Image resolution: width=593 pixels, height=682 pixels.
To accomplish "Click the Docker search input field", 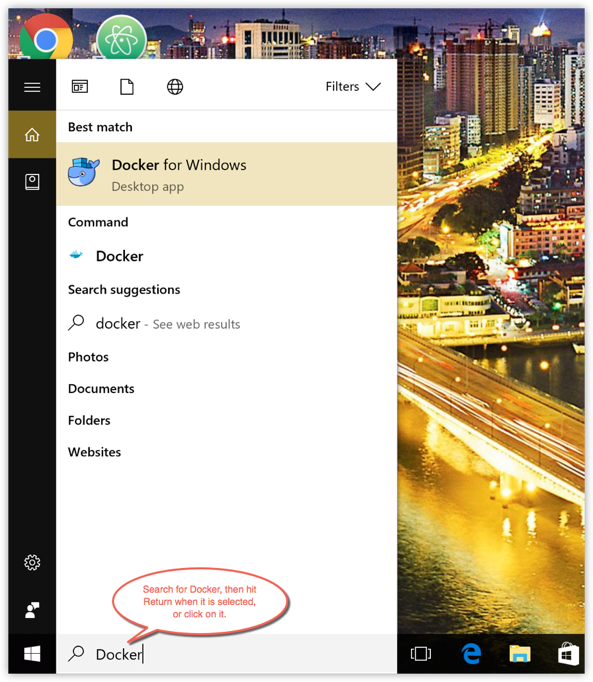I will [226, 654].
